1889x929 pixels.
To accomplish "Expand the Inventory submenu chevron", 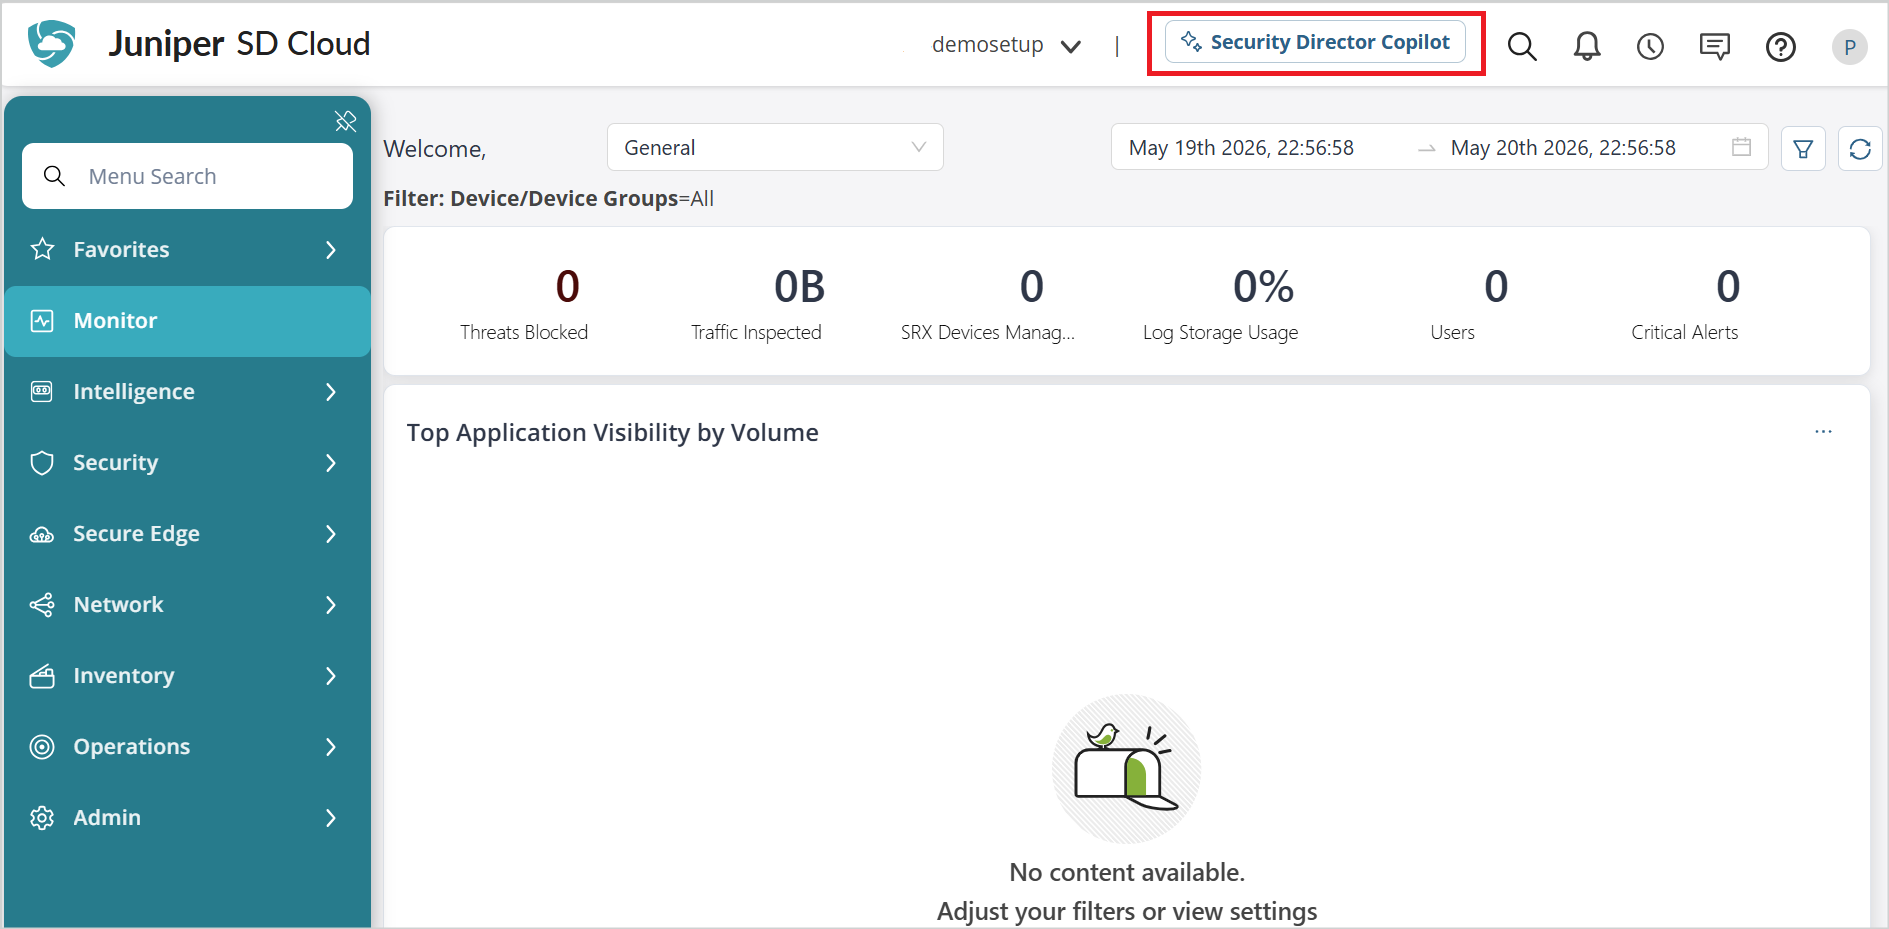I will click(331, 676).
